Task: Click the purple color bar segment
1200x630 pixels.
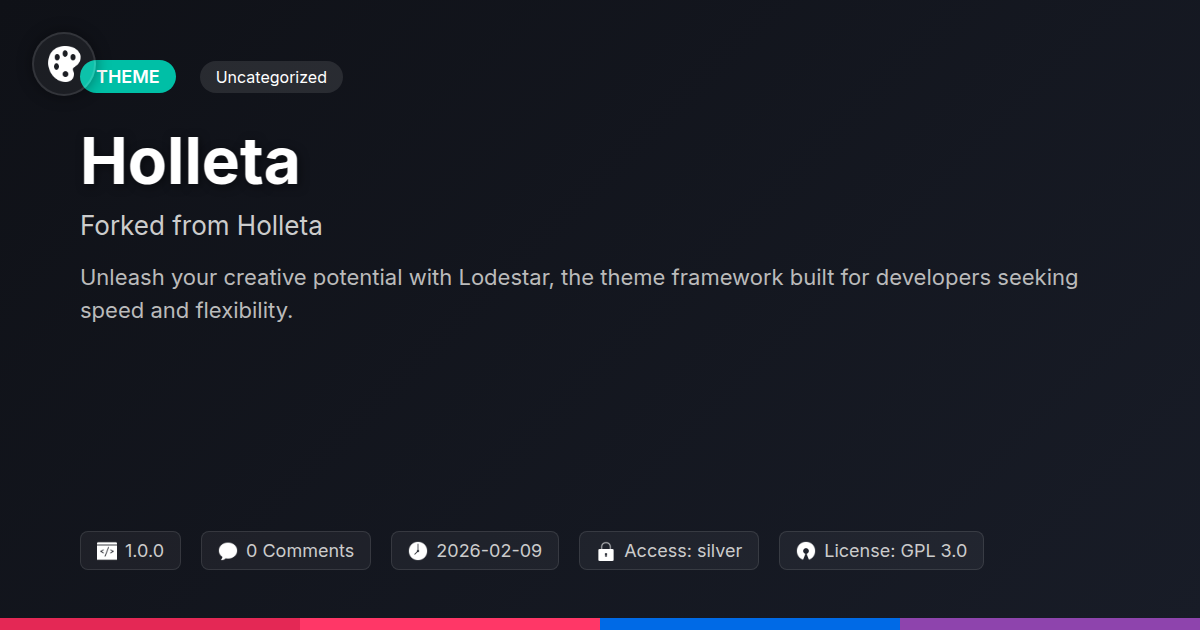Action: (x=1050, y=623)
